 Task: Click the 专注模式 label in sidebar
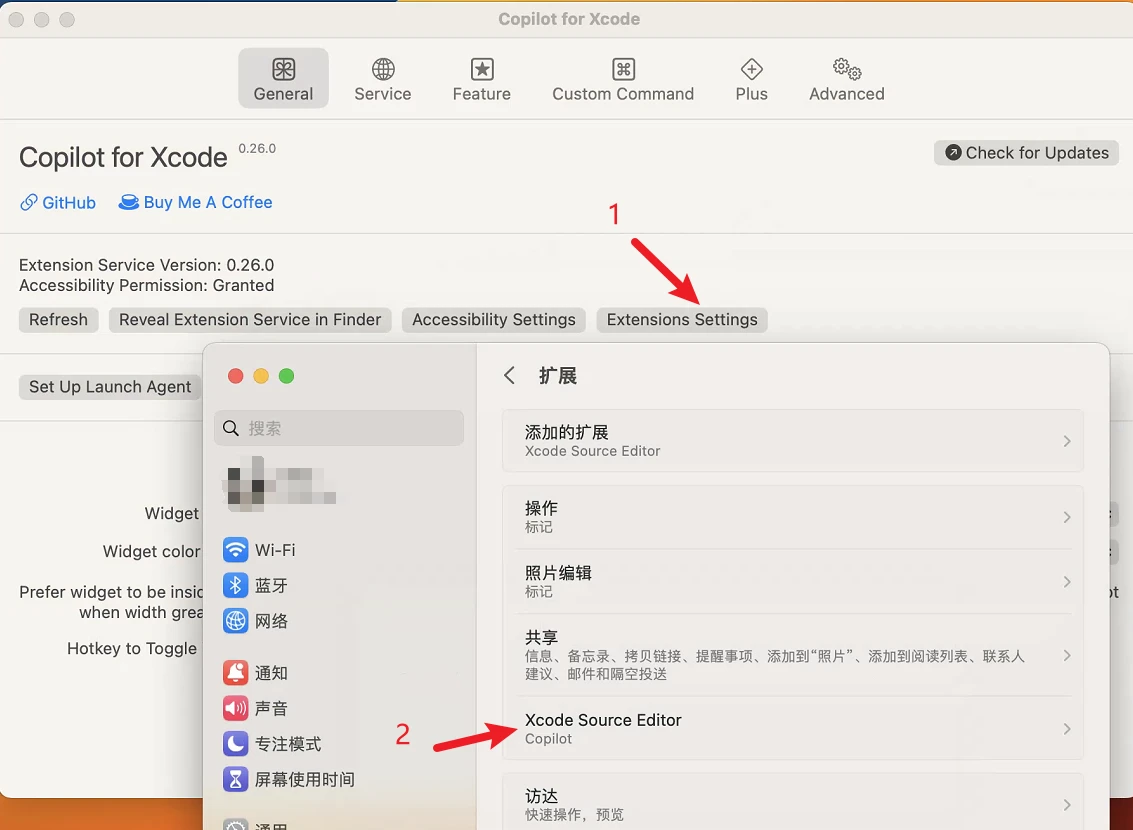click(x=288, y=744)
